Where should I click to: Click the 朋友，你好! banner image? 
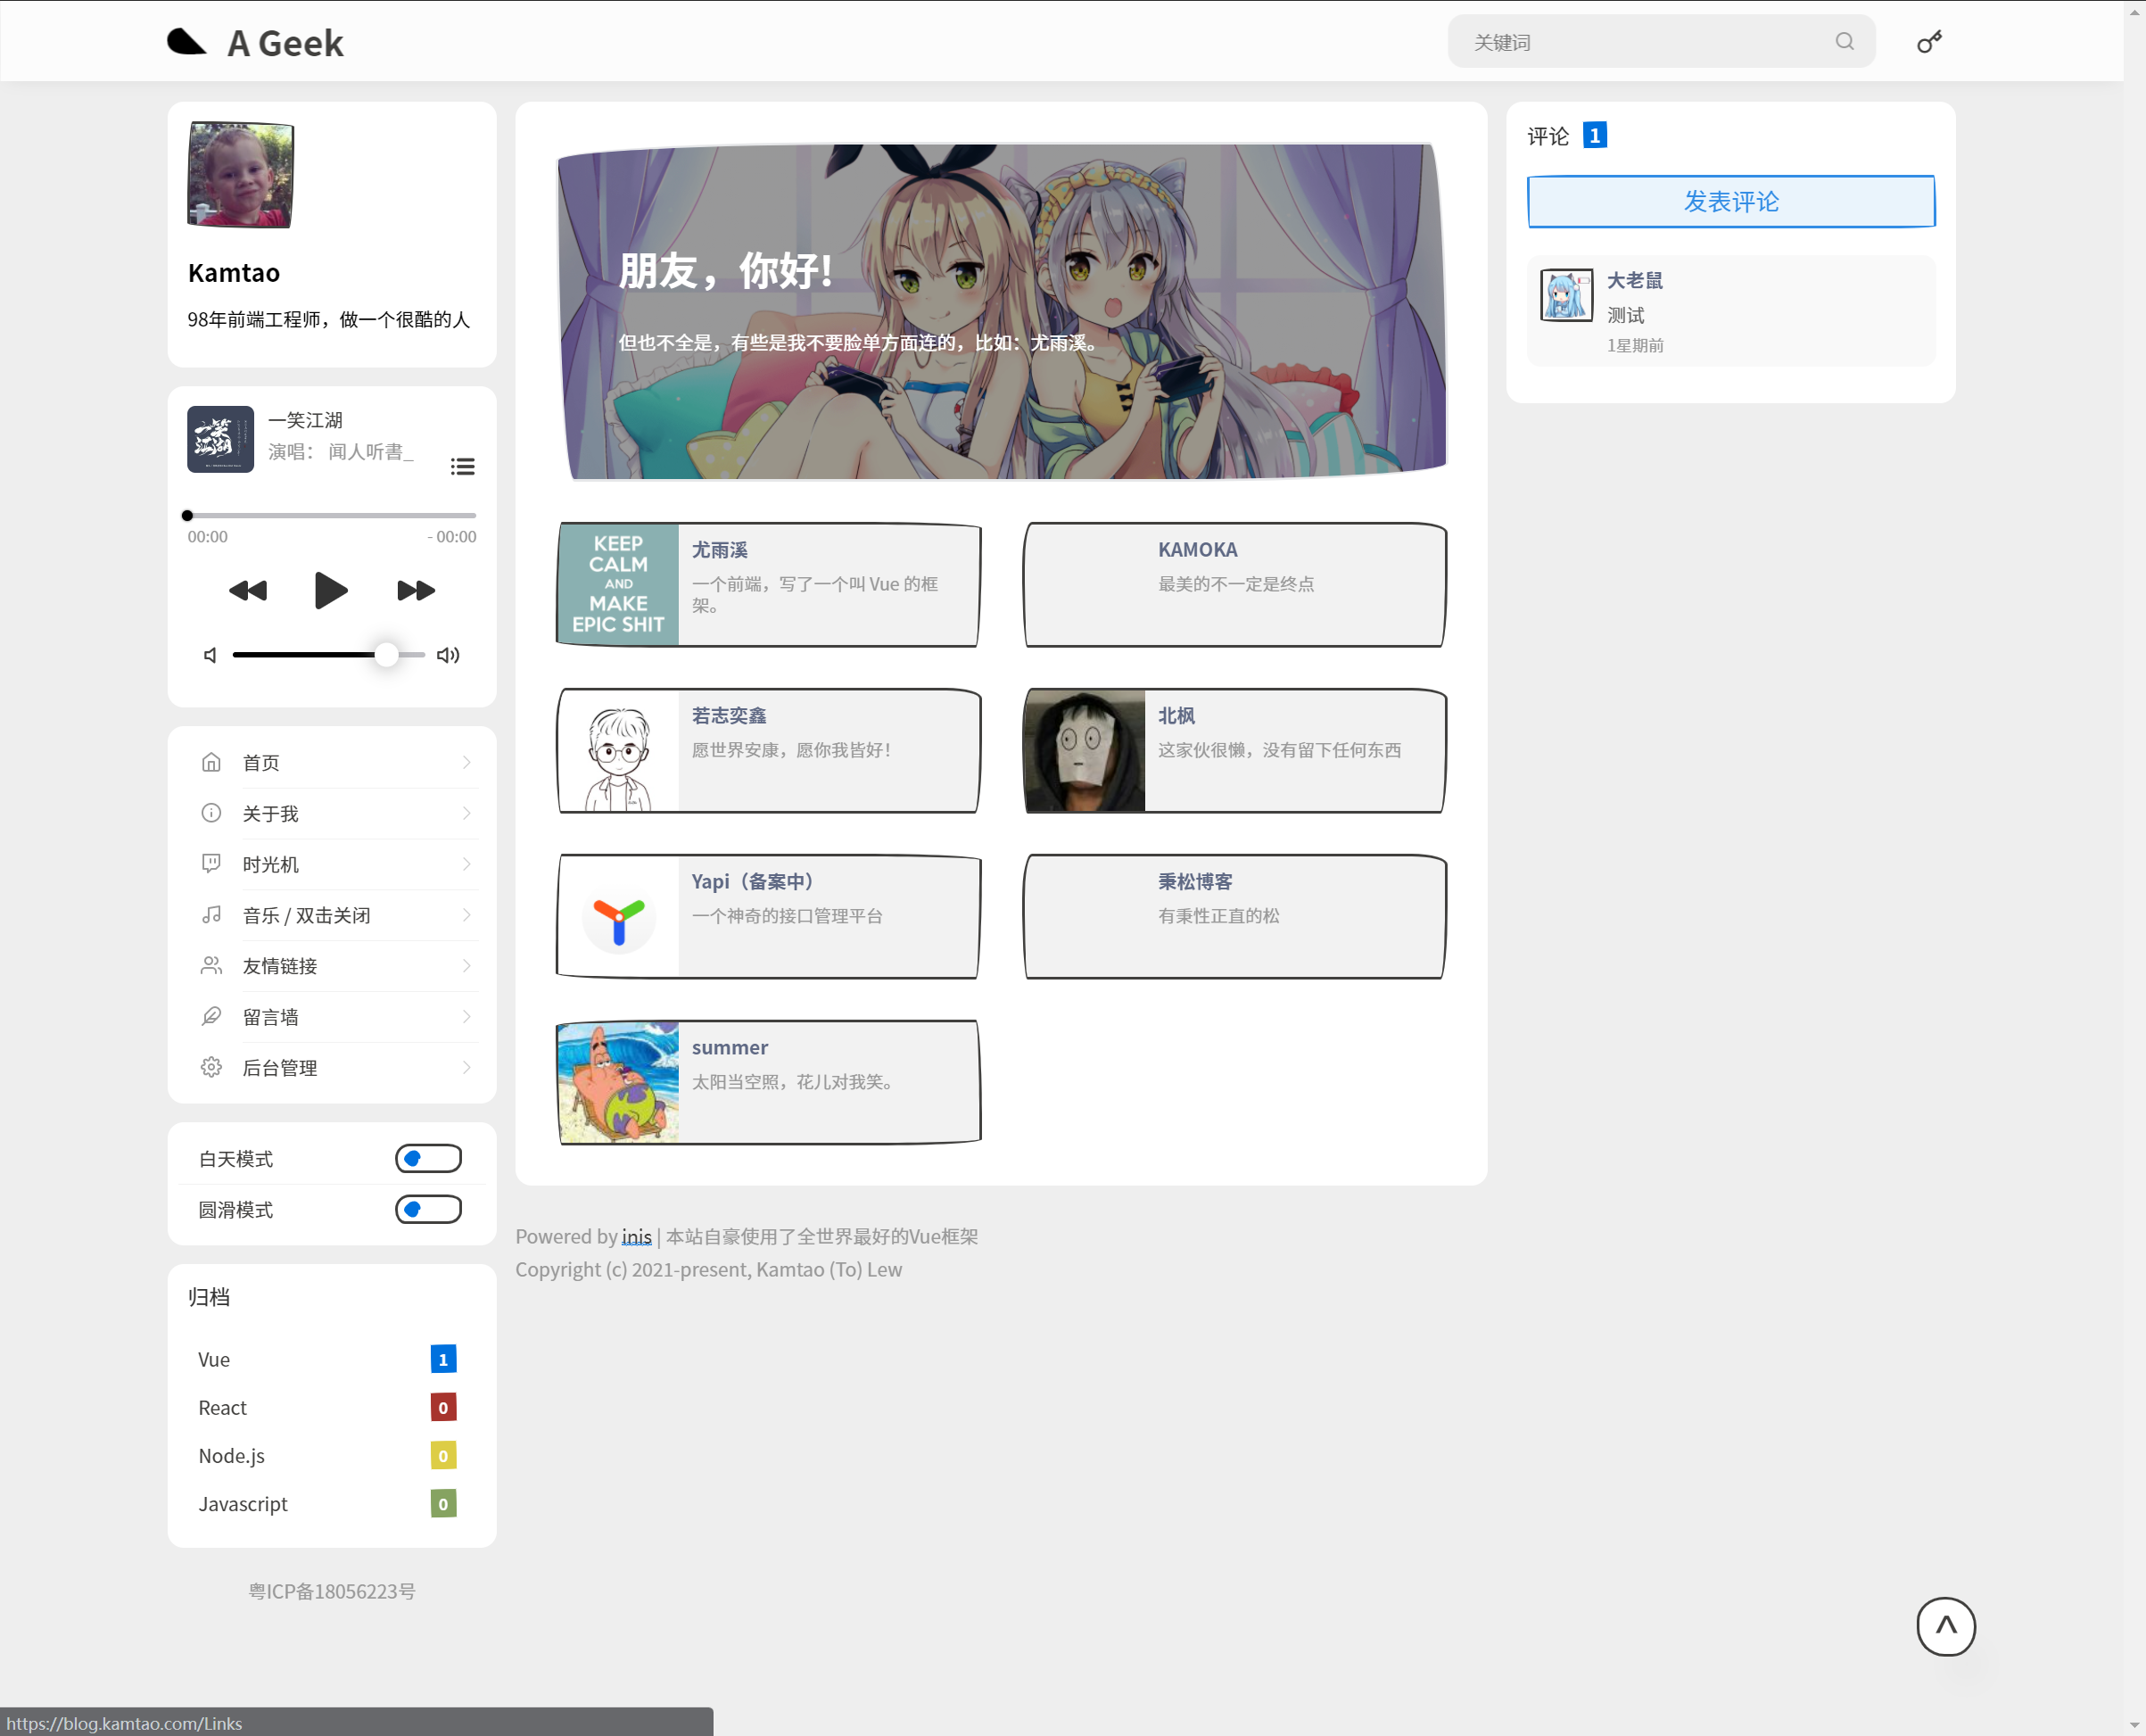pos(1001,312)
